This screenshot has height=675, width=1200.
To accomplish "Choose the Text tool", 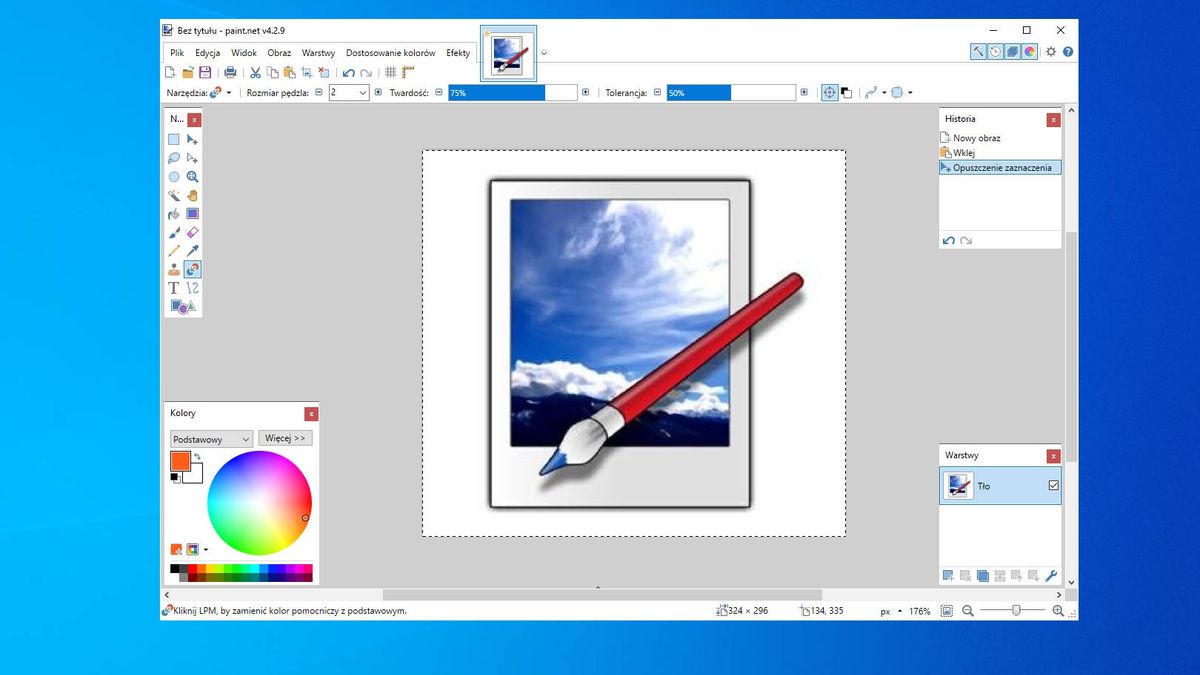I will pyautogui.click(x=174, y=288).
